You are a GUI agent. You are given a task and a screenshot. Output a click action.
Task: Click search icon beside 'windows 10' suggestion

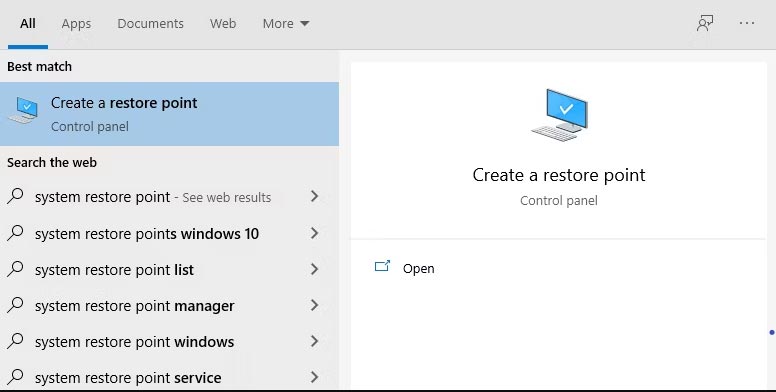pos(15,232)
